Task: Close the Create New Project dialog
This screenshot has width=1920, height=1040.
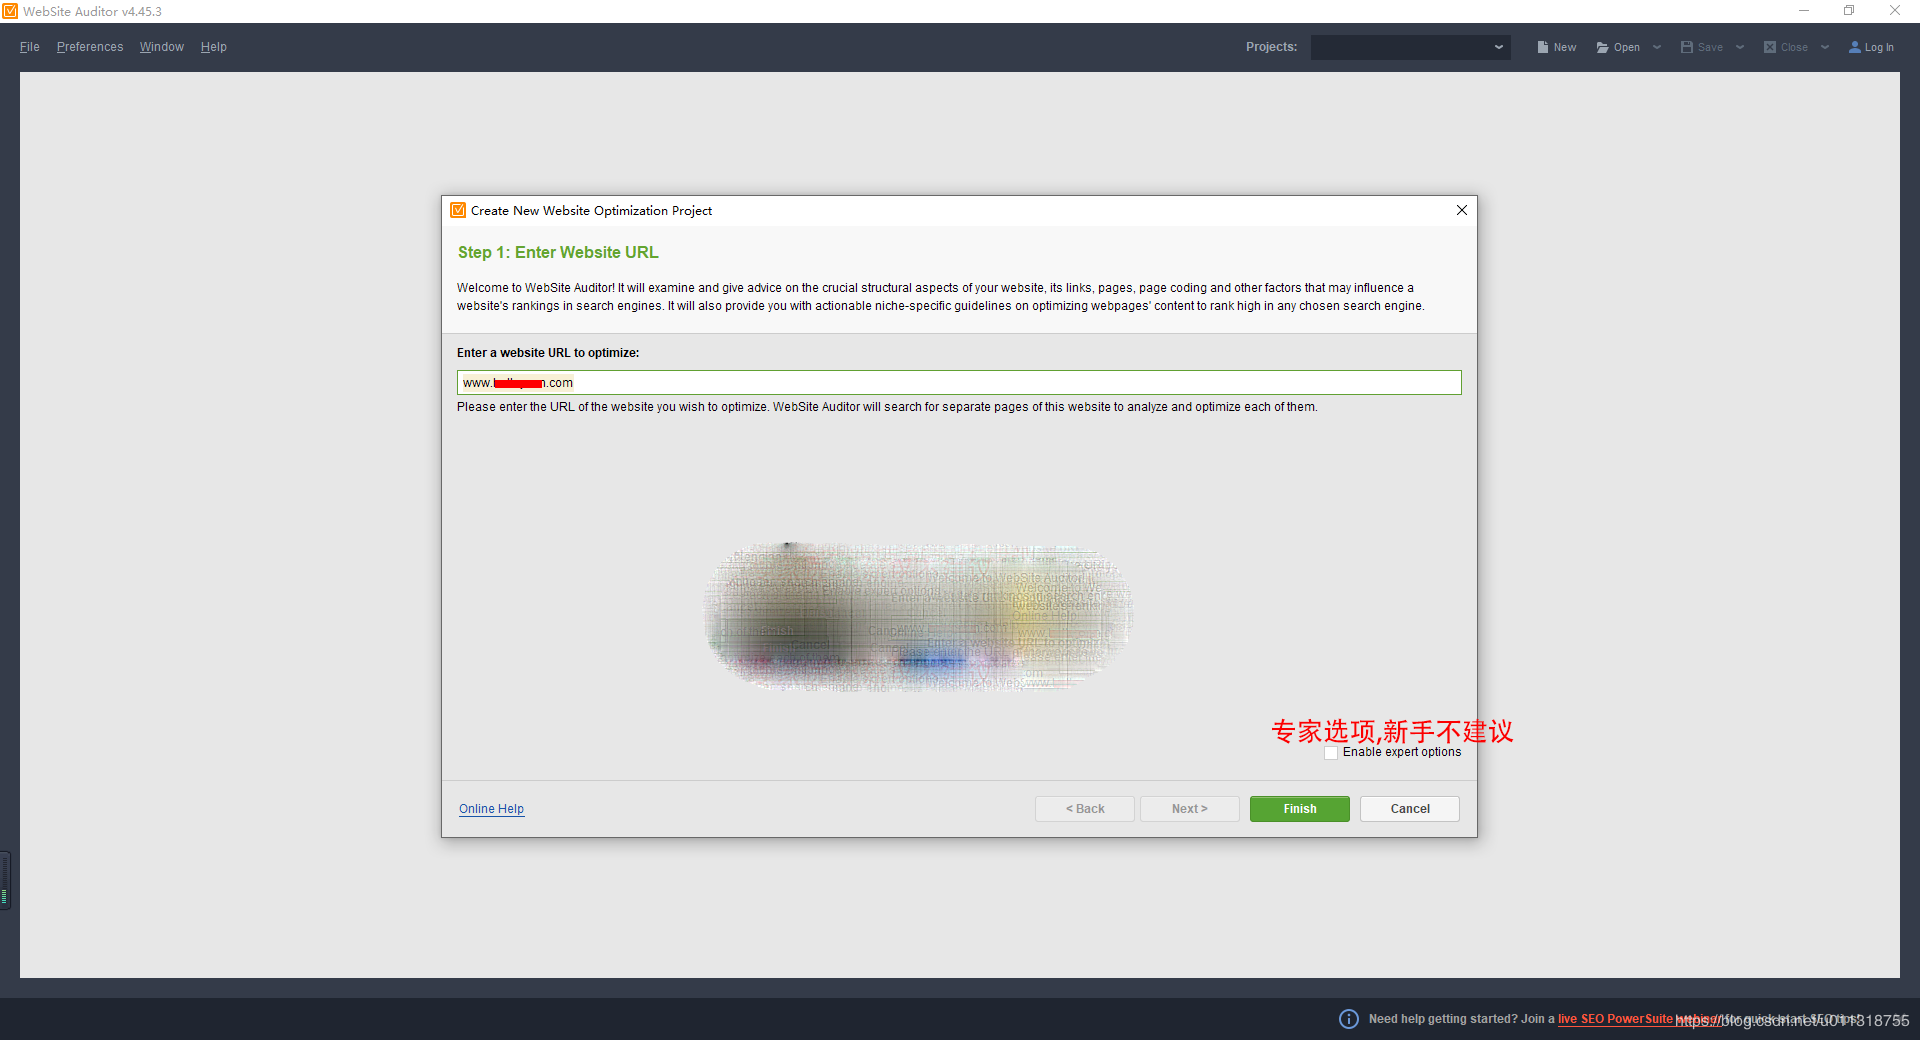Action: point(1462,210)
